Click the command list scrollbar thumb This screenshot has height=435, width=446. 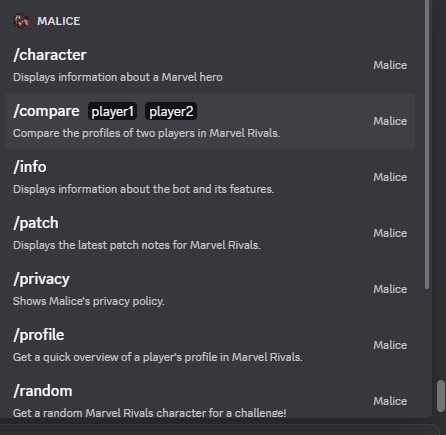point(427,144)
